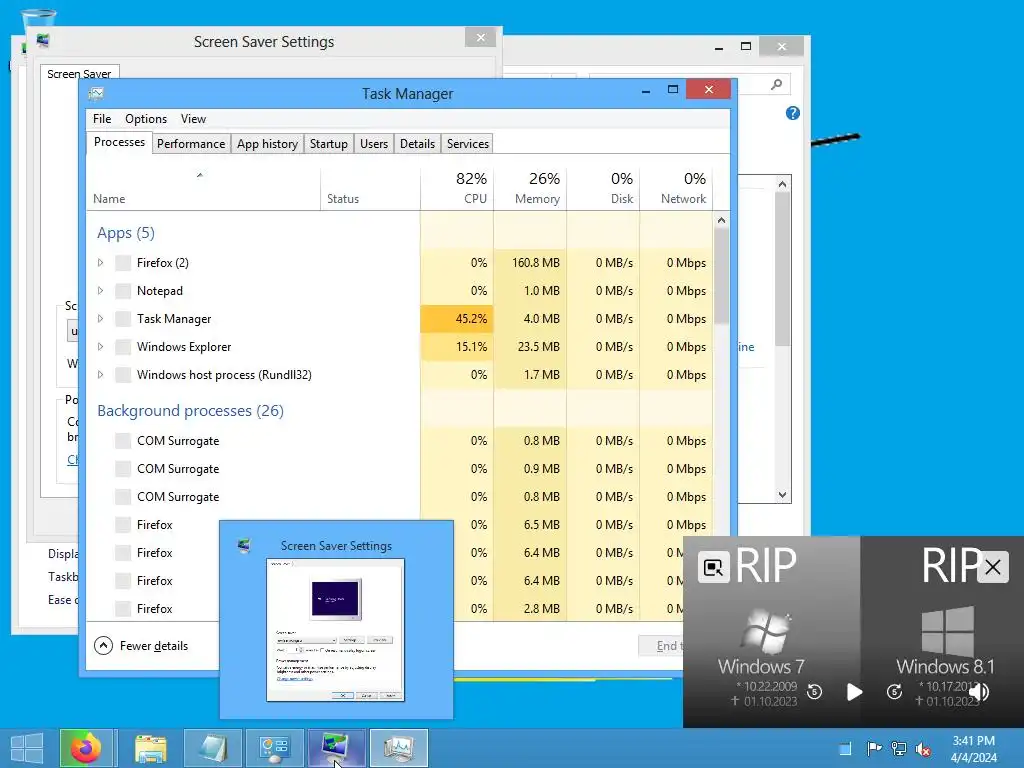This screenshot has height=768, width=1024.
Task: Click Task Manager title bar icon
Action: (97, 94)
